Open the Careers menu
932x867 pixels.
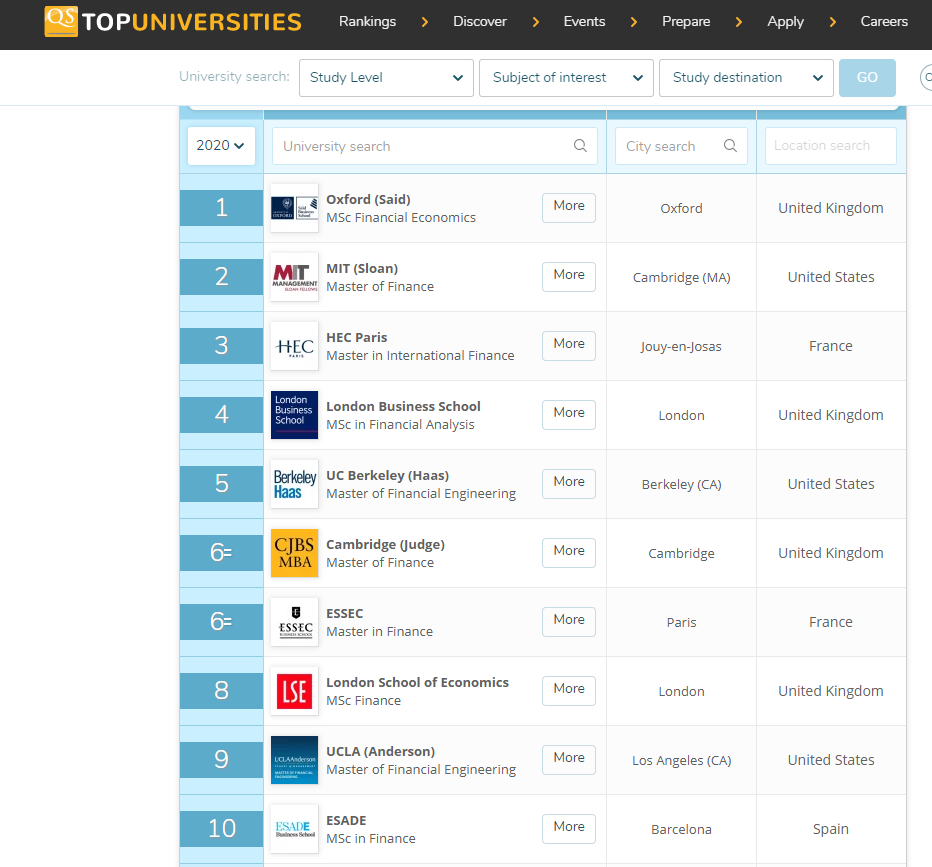[884, 21]
